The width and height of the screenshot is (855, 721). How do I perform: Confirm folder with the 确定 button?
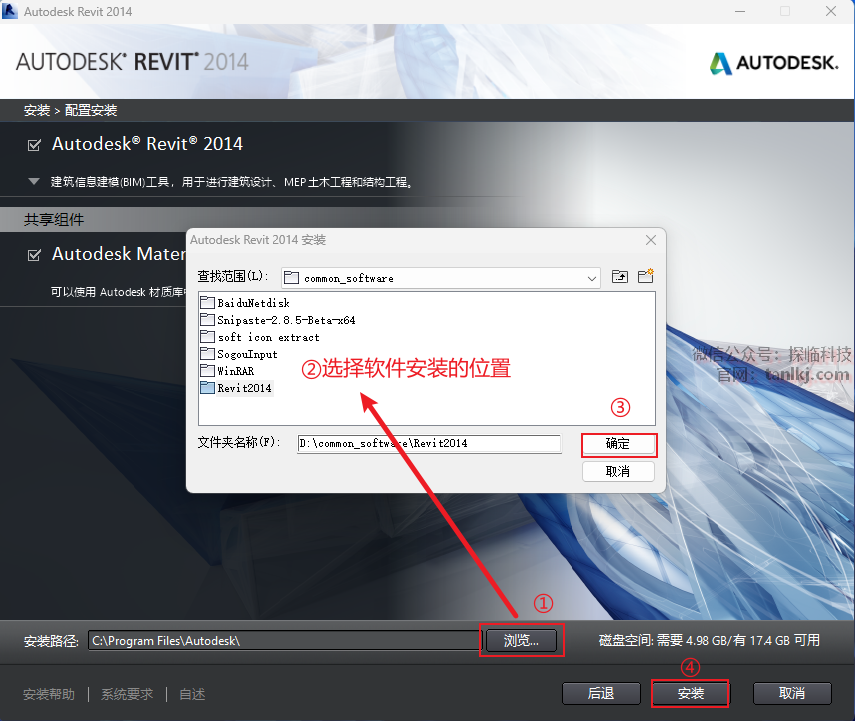click(618, 444)
